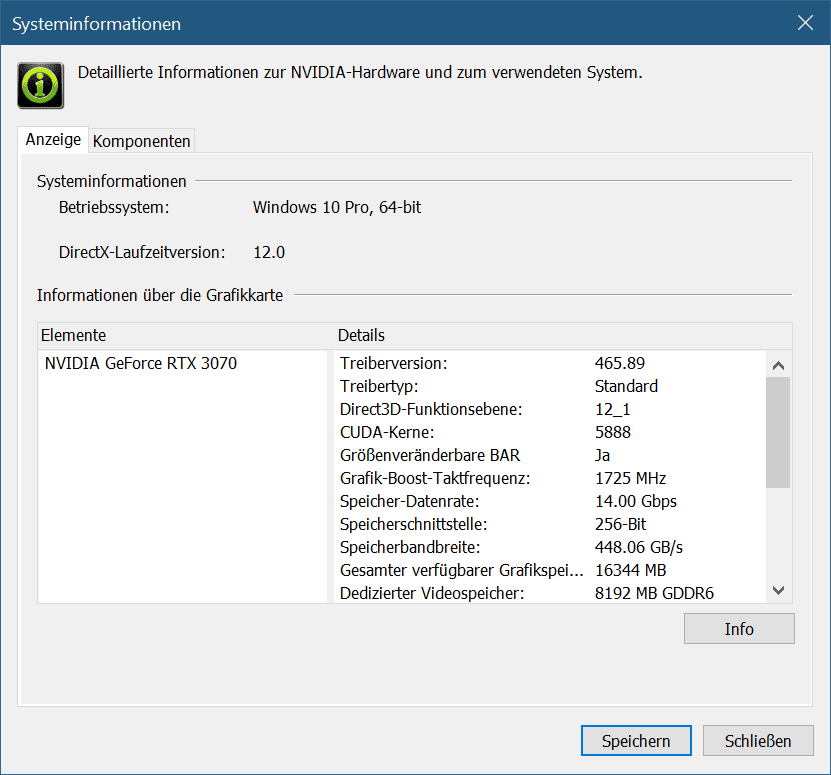Click the Windows 10 Pro, 64-bit text
This screenshot has height=775, width=831.
coord(337,207)
